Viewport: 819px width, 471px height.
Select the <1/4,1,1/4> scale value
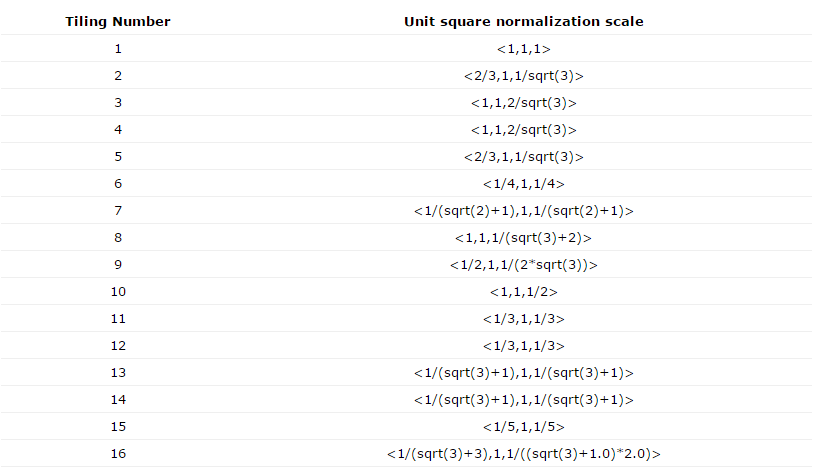(523, 183)
